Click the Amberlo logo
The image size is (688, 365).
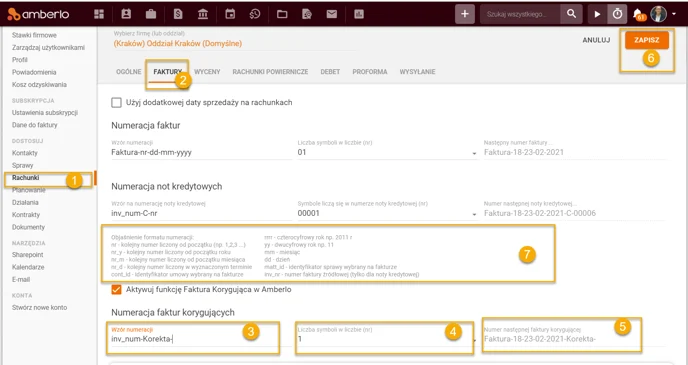[x=38, y=14]
